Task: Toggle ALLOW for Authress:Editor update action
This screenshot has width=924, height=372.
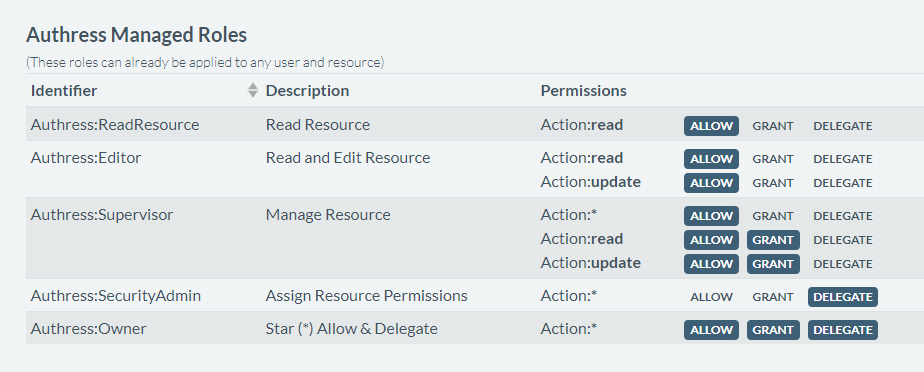Action: click(x=711, y=183)
